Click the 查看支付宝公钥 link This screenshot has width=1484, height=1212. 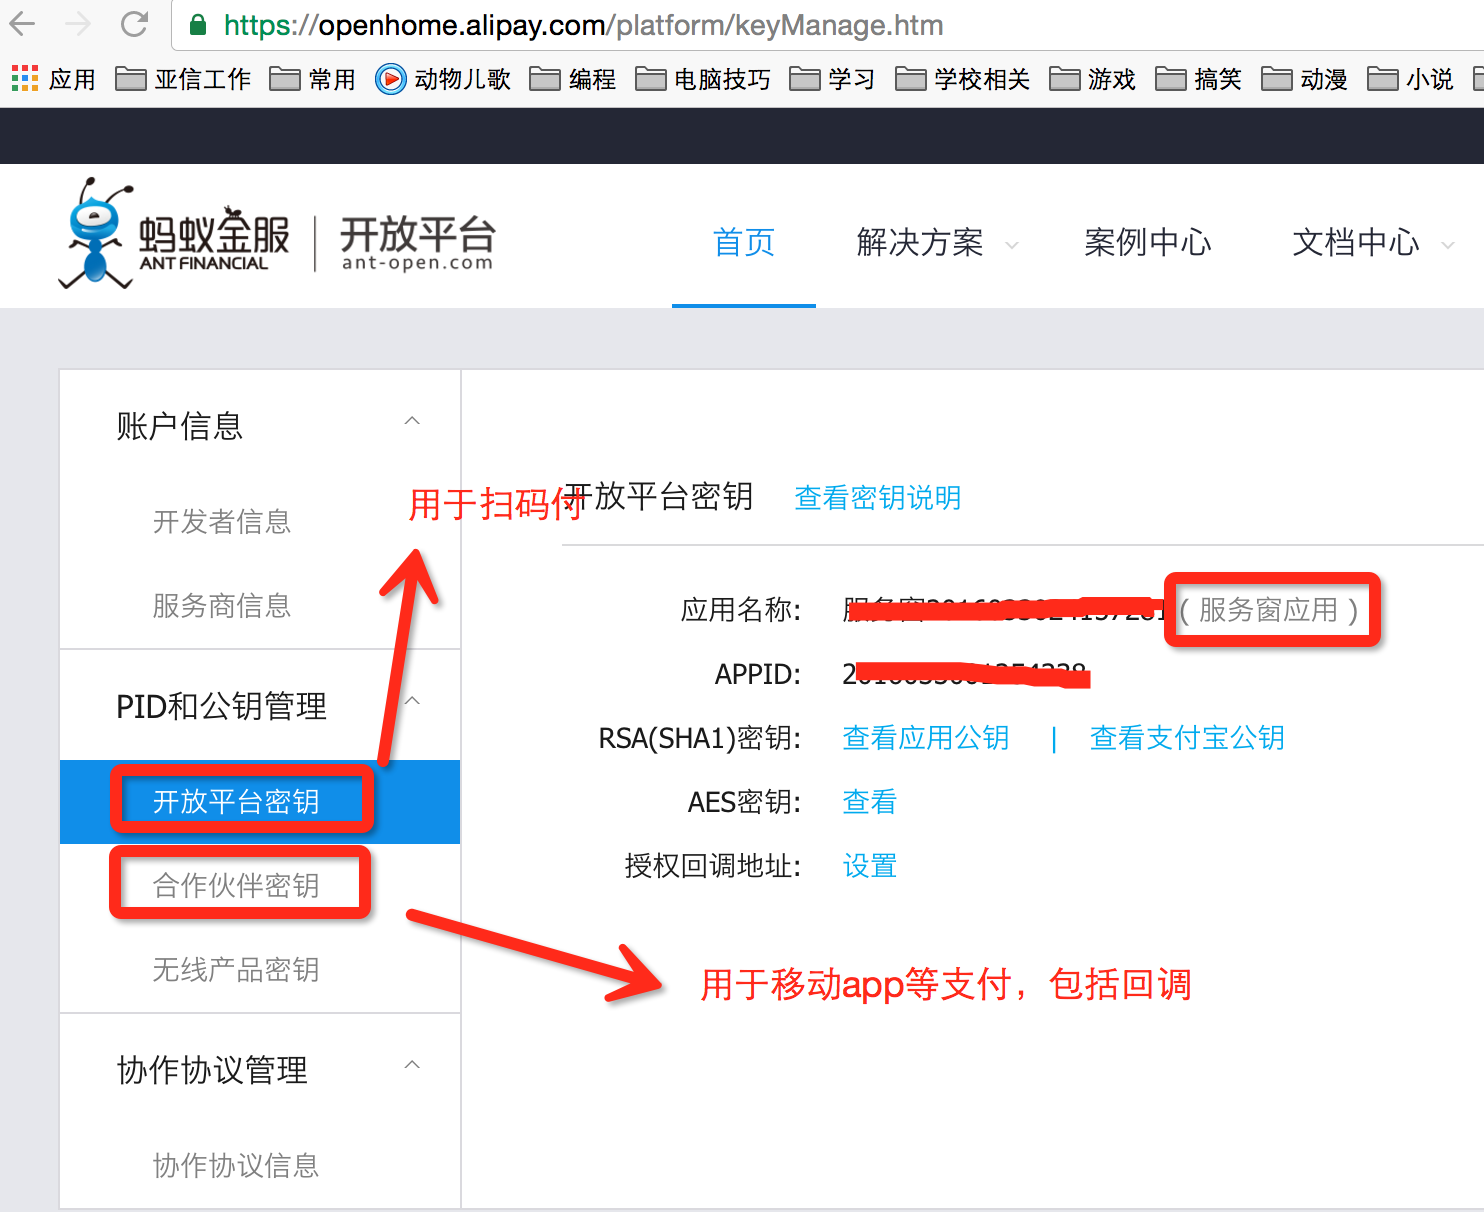pyautogui.click(x=1187, y=737)
